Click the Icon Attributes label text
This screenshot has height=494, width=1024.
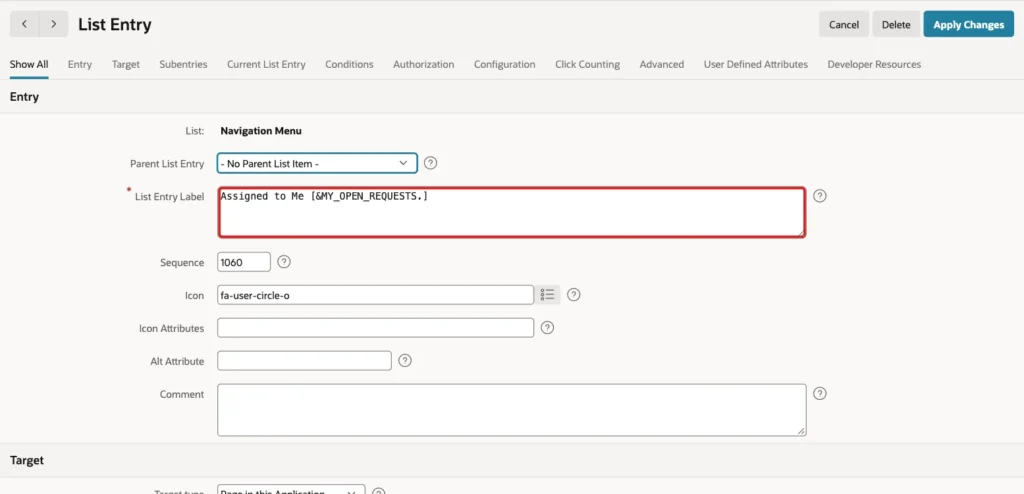pyautogui.click(x=172, y=328)
